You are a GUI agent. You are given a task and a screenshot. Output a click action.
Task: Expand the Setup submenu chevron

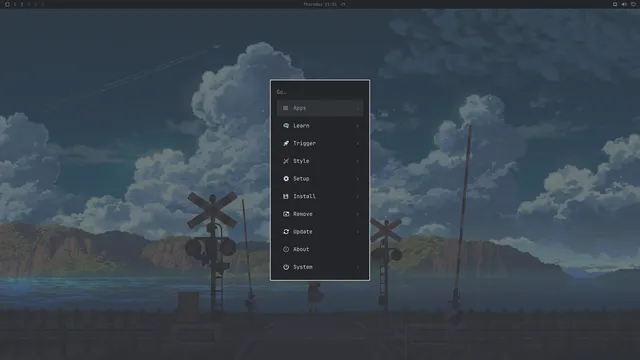(358, 179)
